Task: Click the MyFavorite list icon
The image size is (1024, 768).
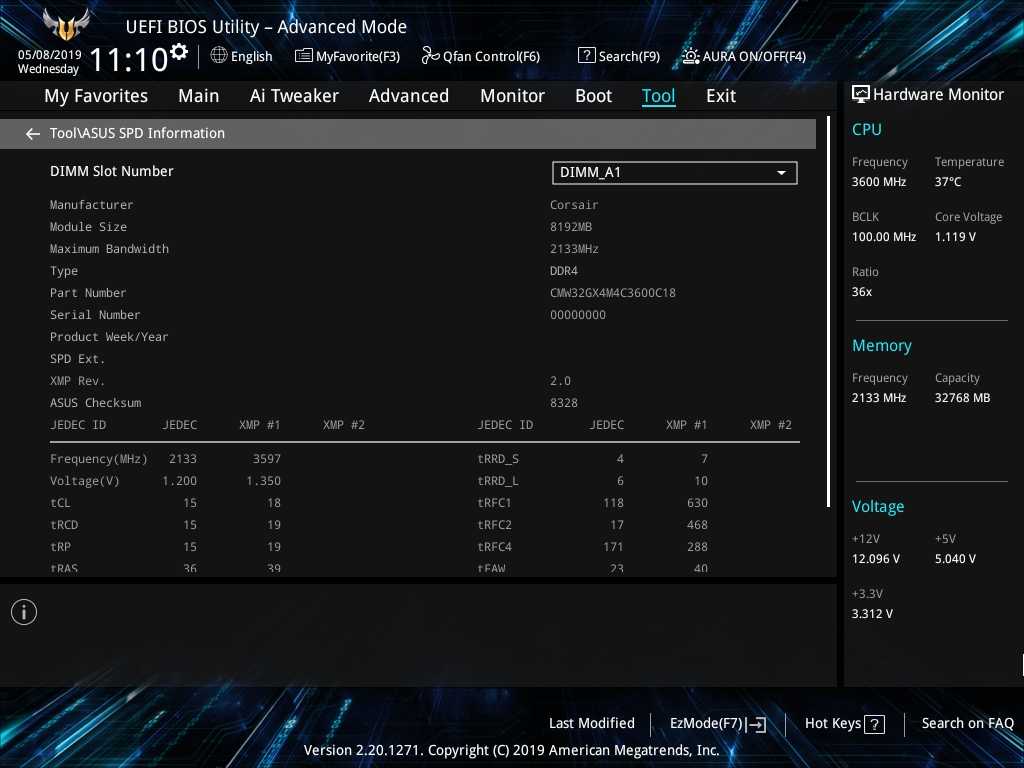Action: click(304, 56)
